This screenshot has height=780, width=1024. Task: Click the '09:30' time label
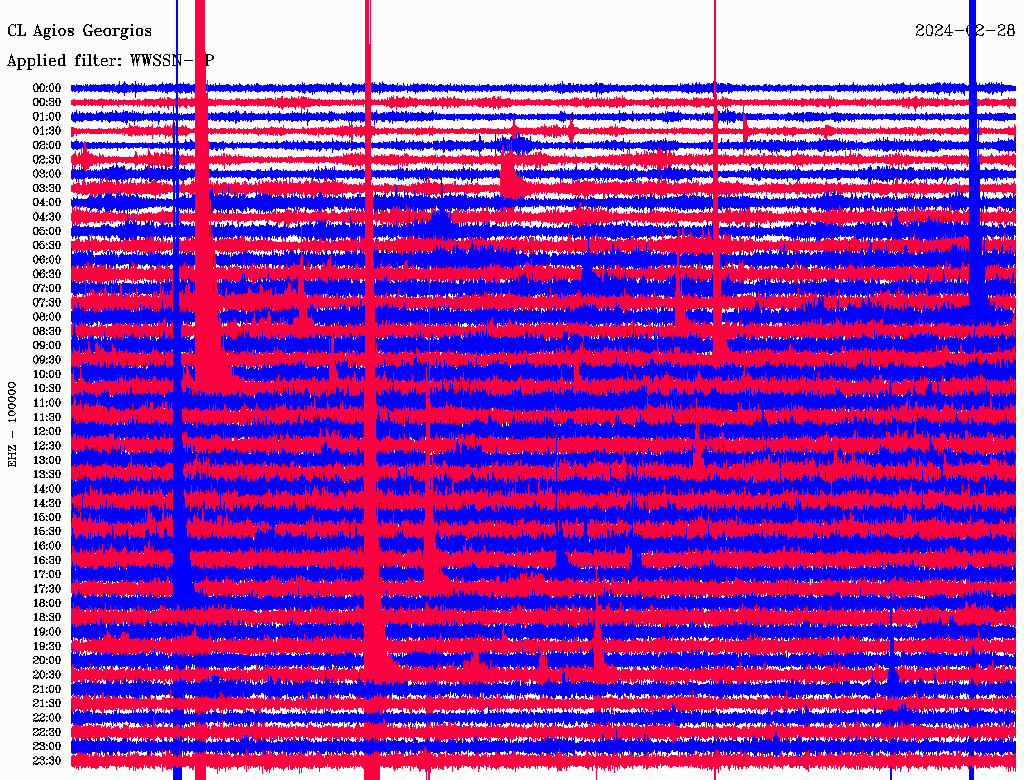click(47, 360)
